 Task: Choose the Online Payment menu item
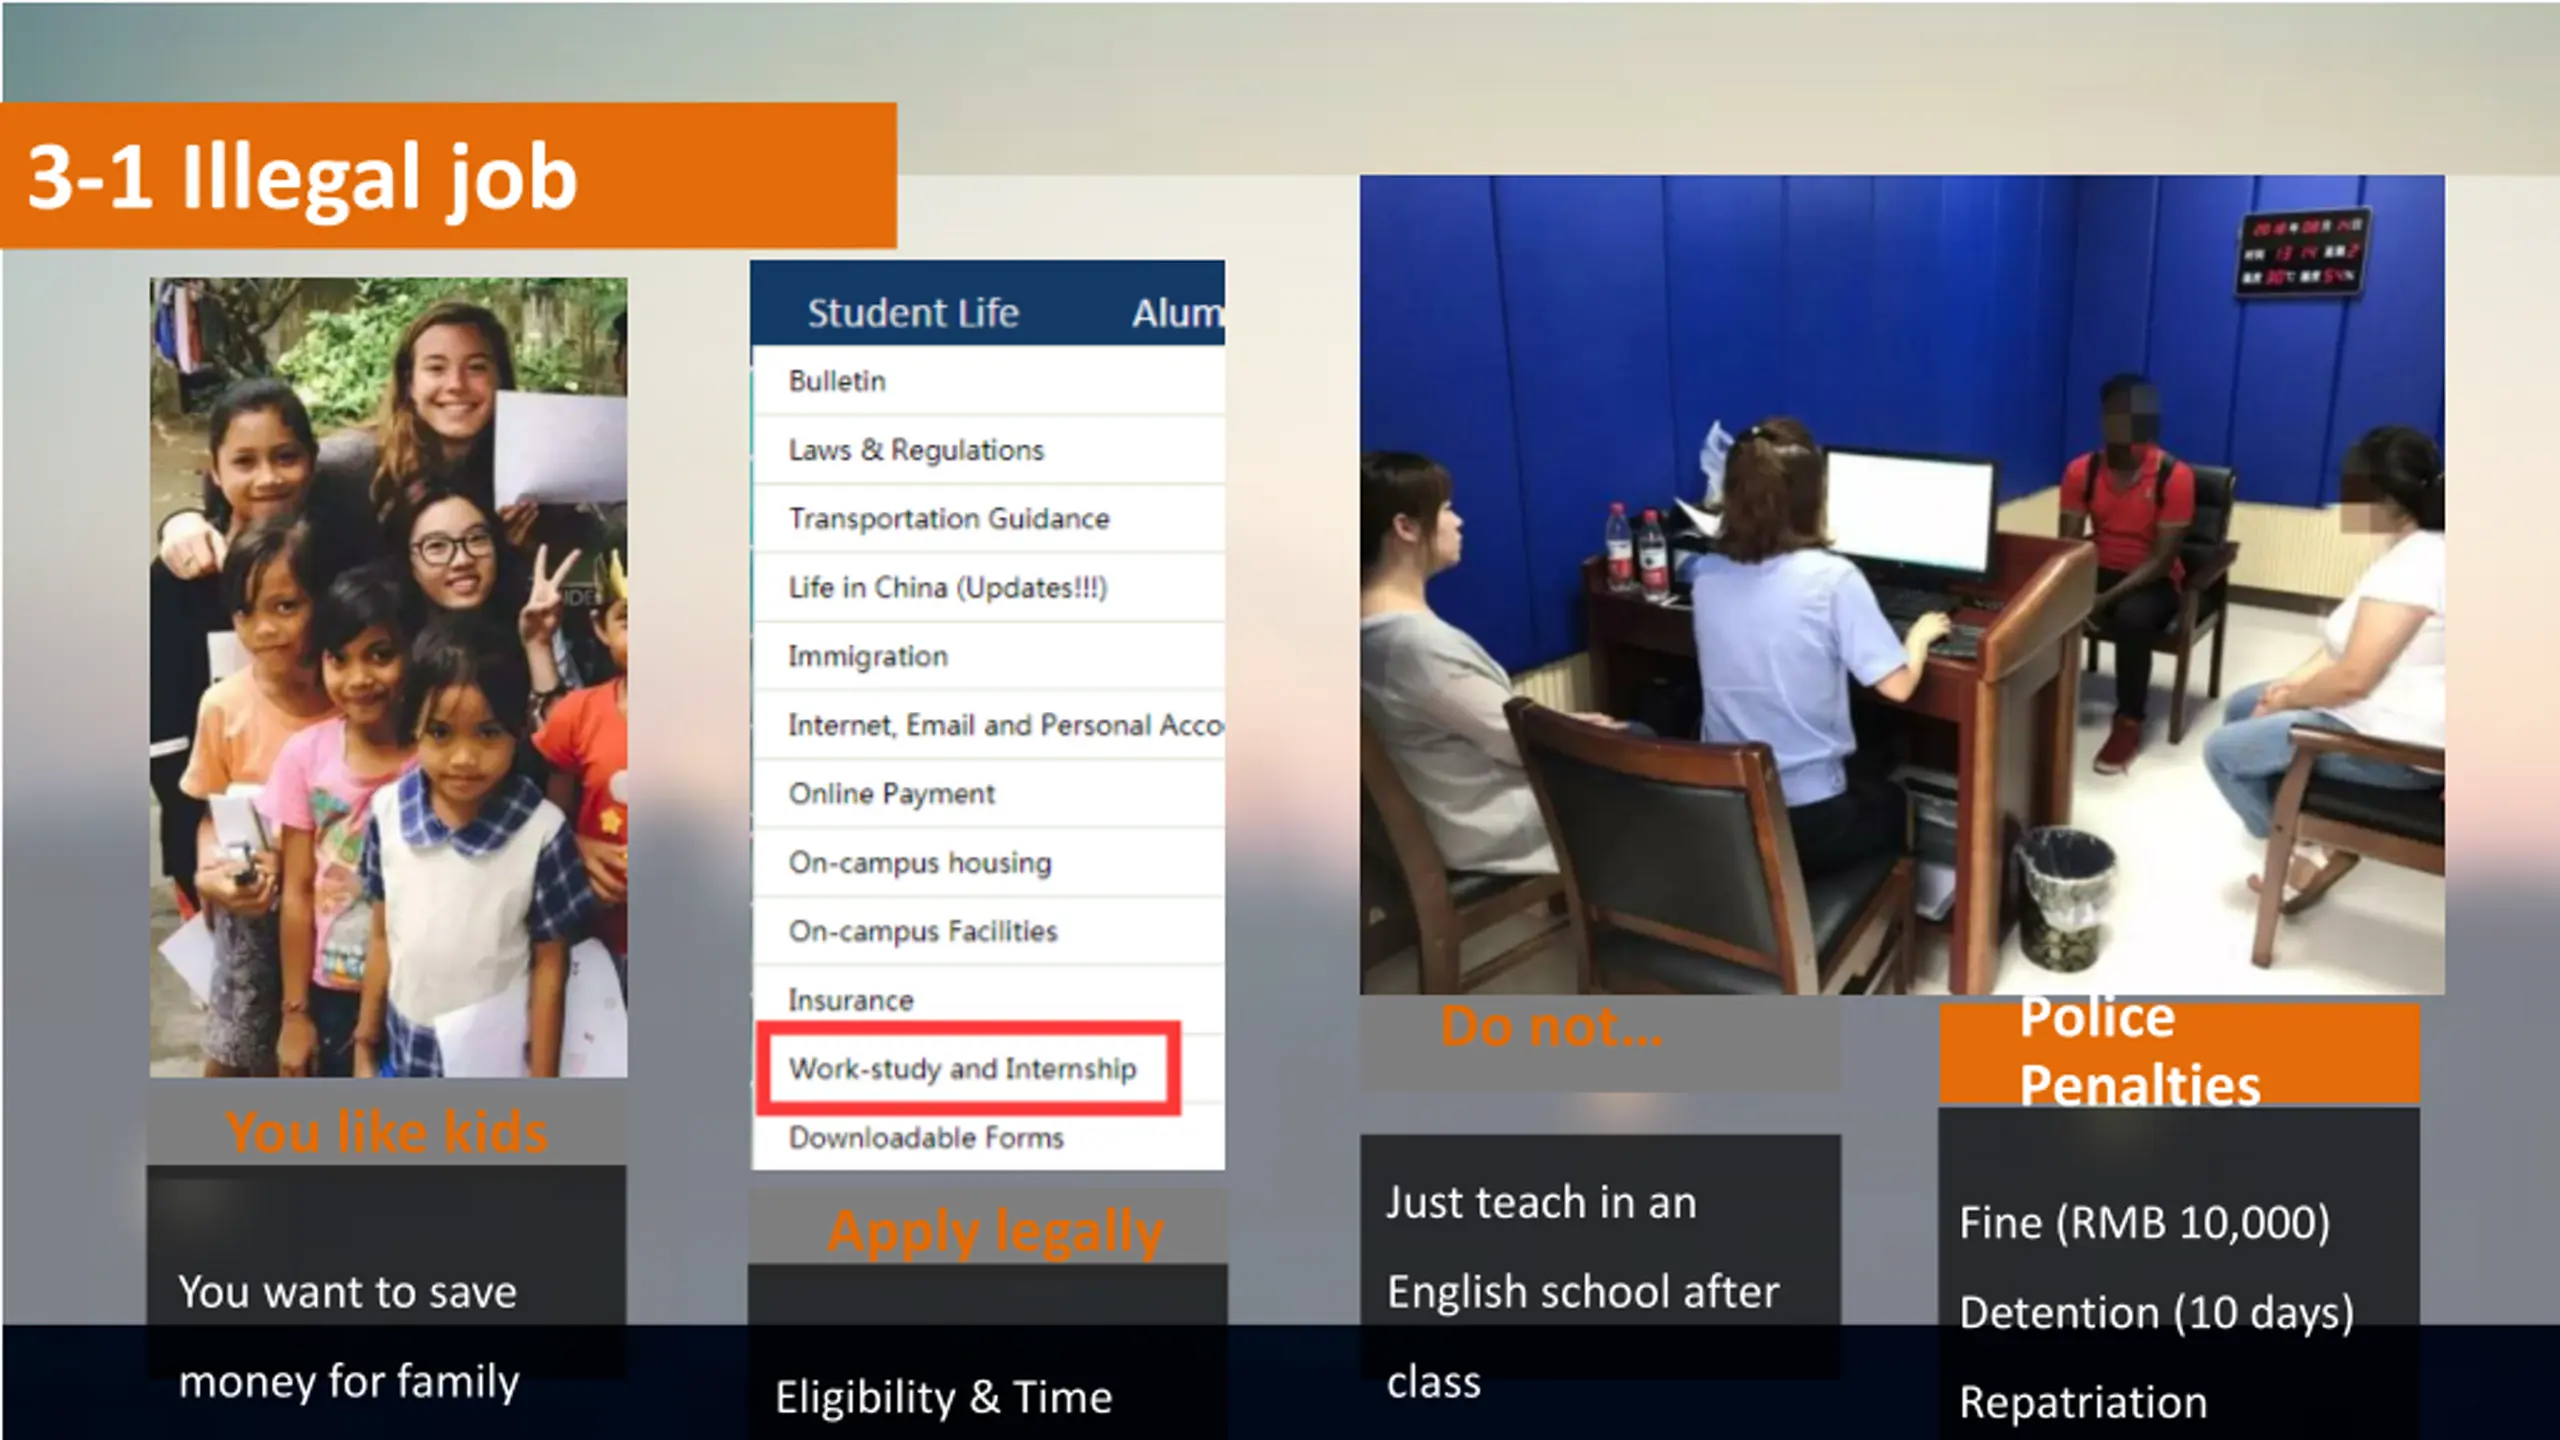pos(988,794)
